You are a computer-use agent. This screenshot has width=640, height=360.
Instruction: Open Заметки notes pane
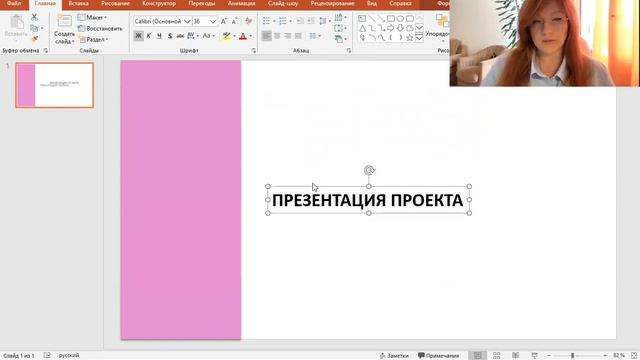tap(394, 356)
